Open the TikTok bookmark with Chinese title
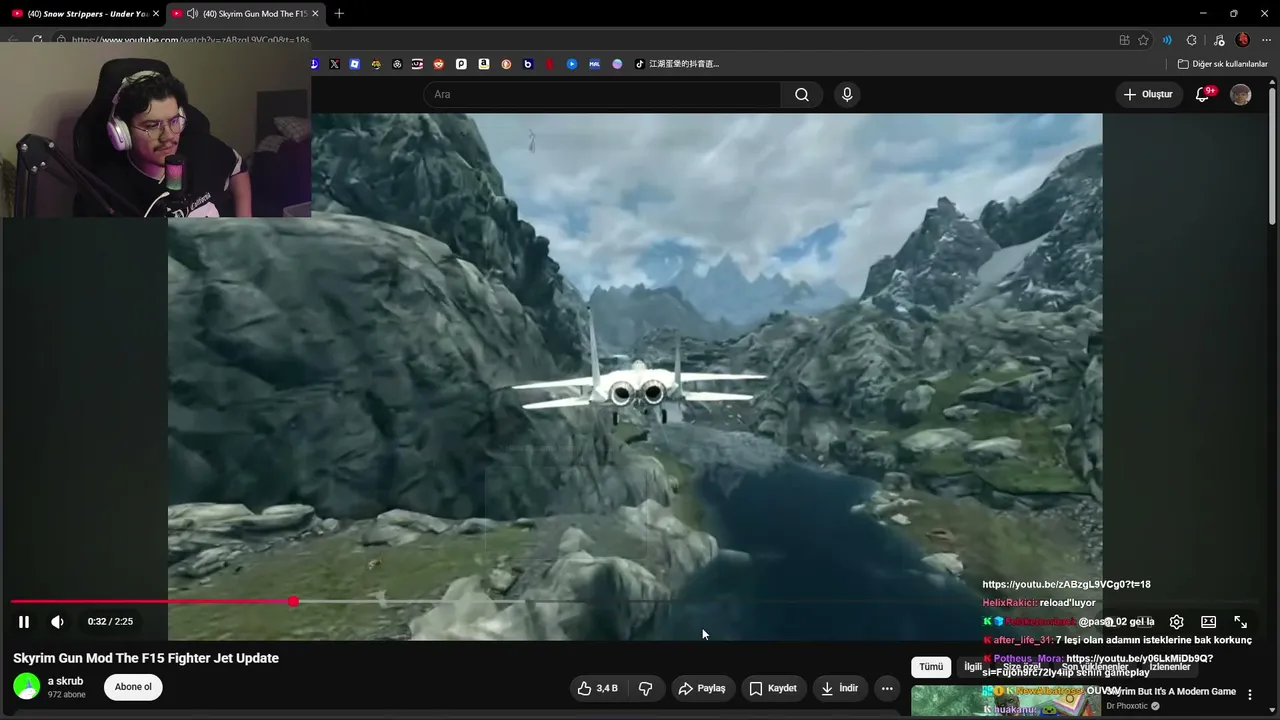Viewport: 1280px width, 720px height. [x=677, y=64]
